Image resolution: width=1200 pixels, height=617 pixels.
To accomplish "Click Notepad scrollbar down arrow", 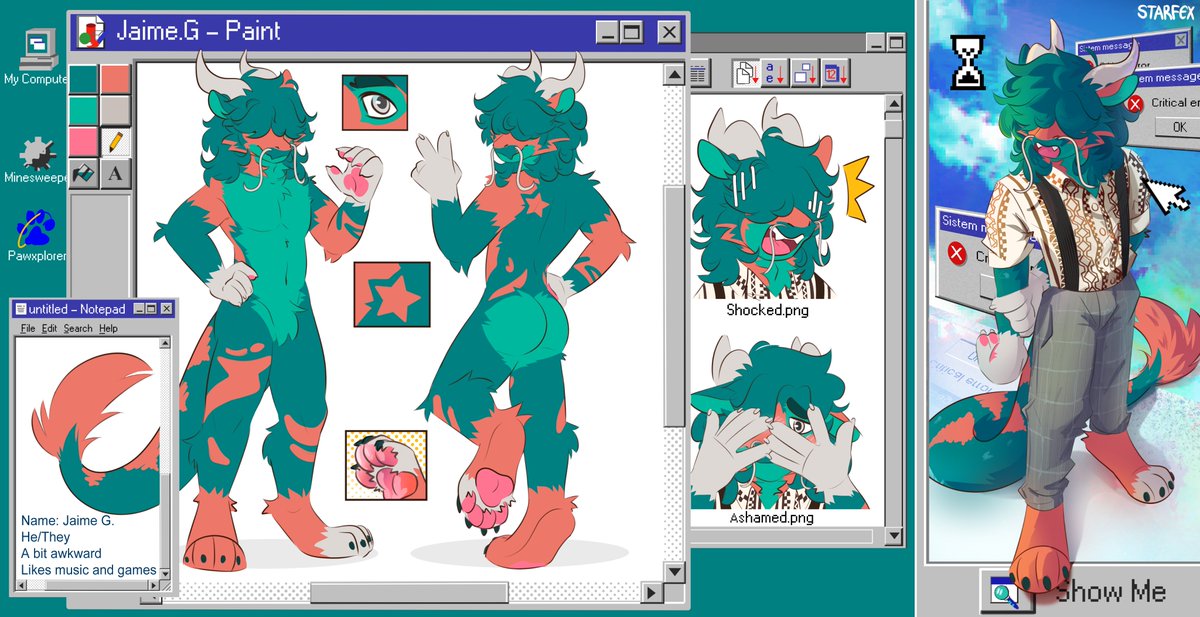I will coord(167,574).
